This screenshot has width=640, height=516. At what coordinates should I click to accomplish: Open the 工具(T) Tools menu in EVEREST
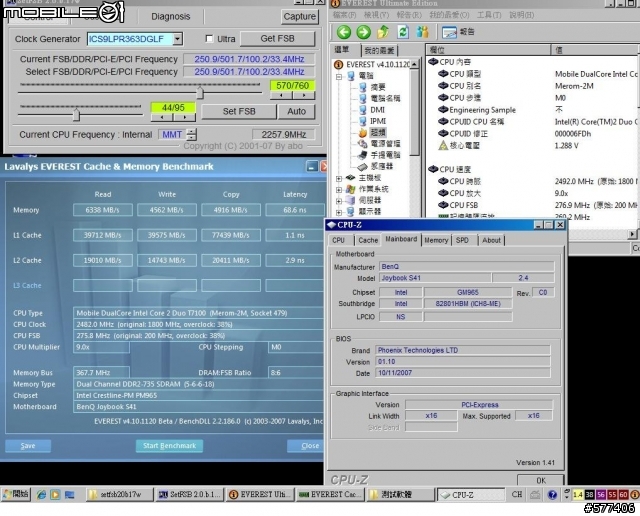pos(489,15)
